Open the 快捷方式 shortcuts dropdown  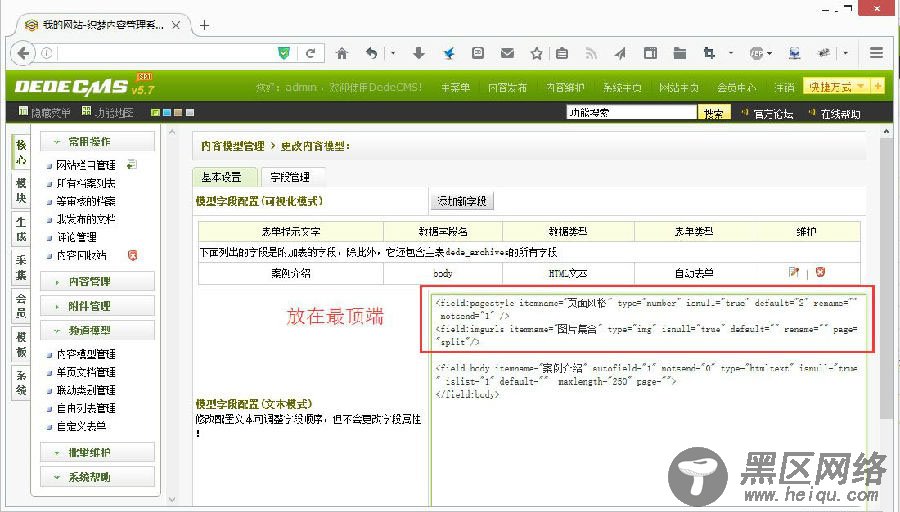click(836, 86)
